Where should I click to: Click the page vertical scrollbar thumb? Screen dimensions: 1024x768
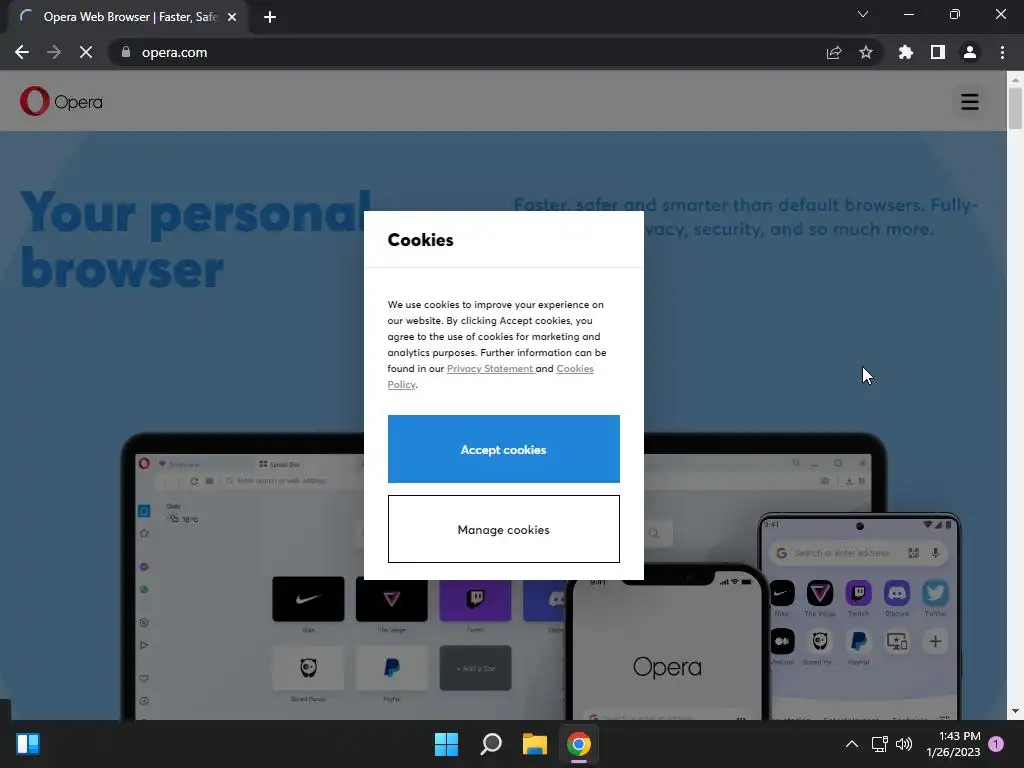pyautogui.click(x=1015, y=108)
